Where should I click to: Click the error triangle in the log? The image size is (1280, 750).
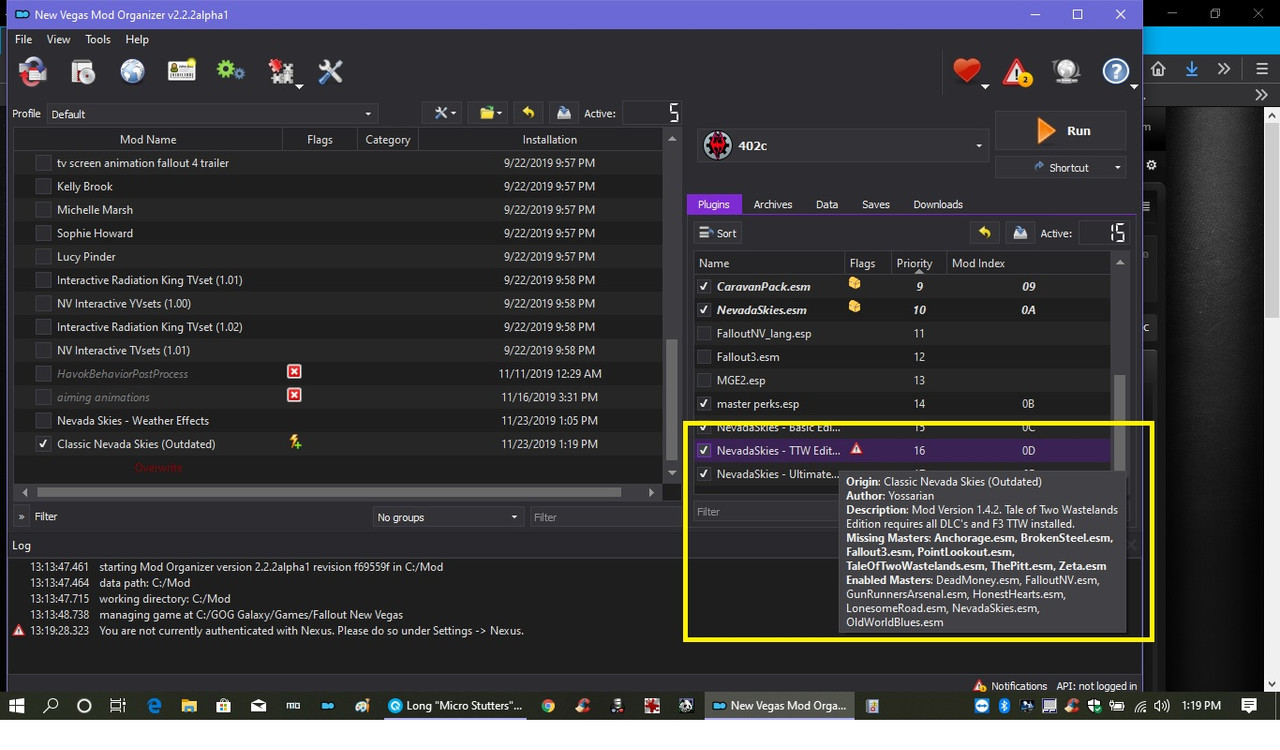(x=18, y=631)
